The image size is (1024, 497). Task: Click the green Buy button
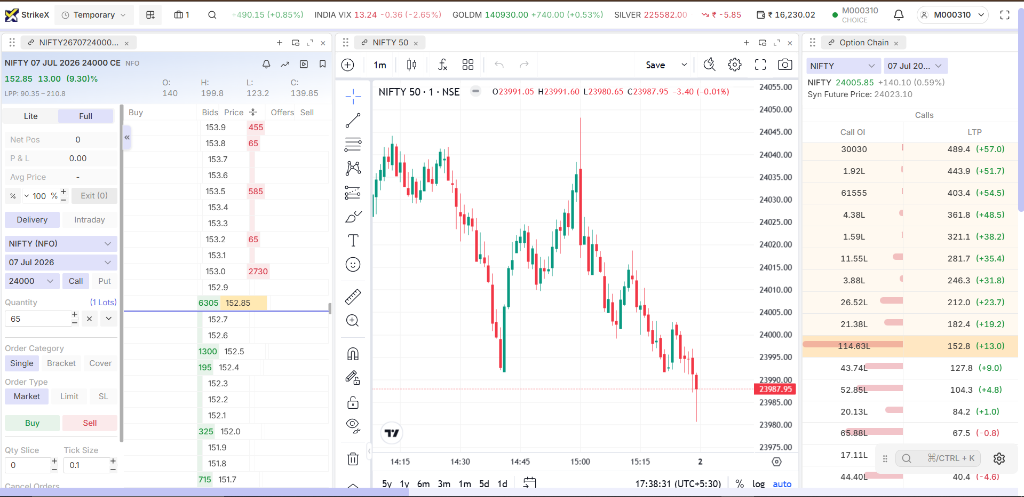[x=32, y=423]
